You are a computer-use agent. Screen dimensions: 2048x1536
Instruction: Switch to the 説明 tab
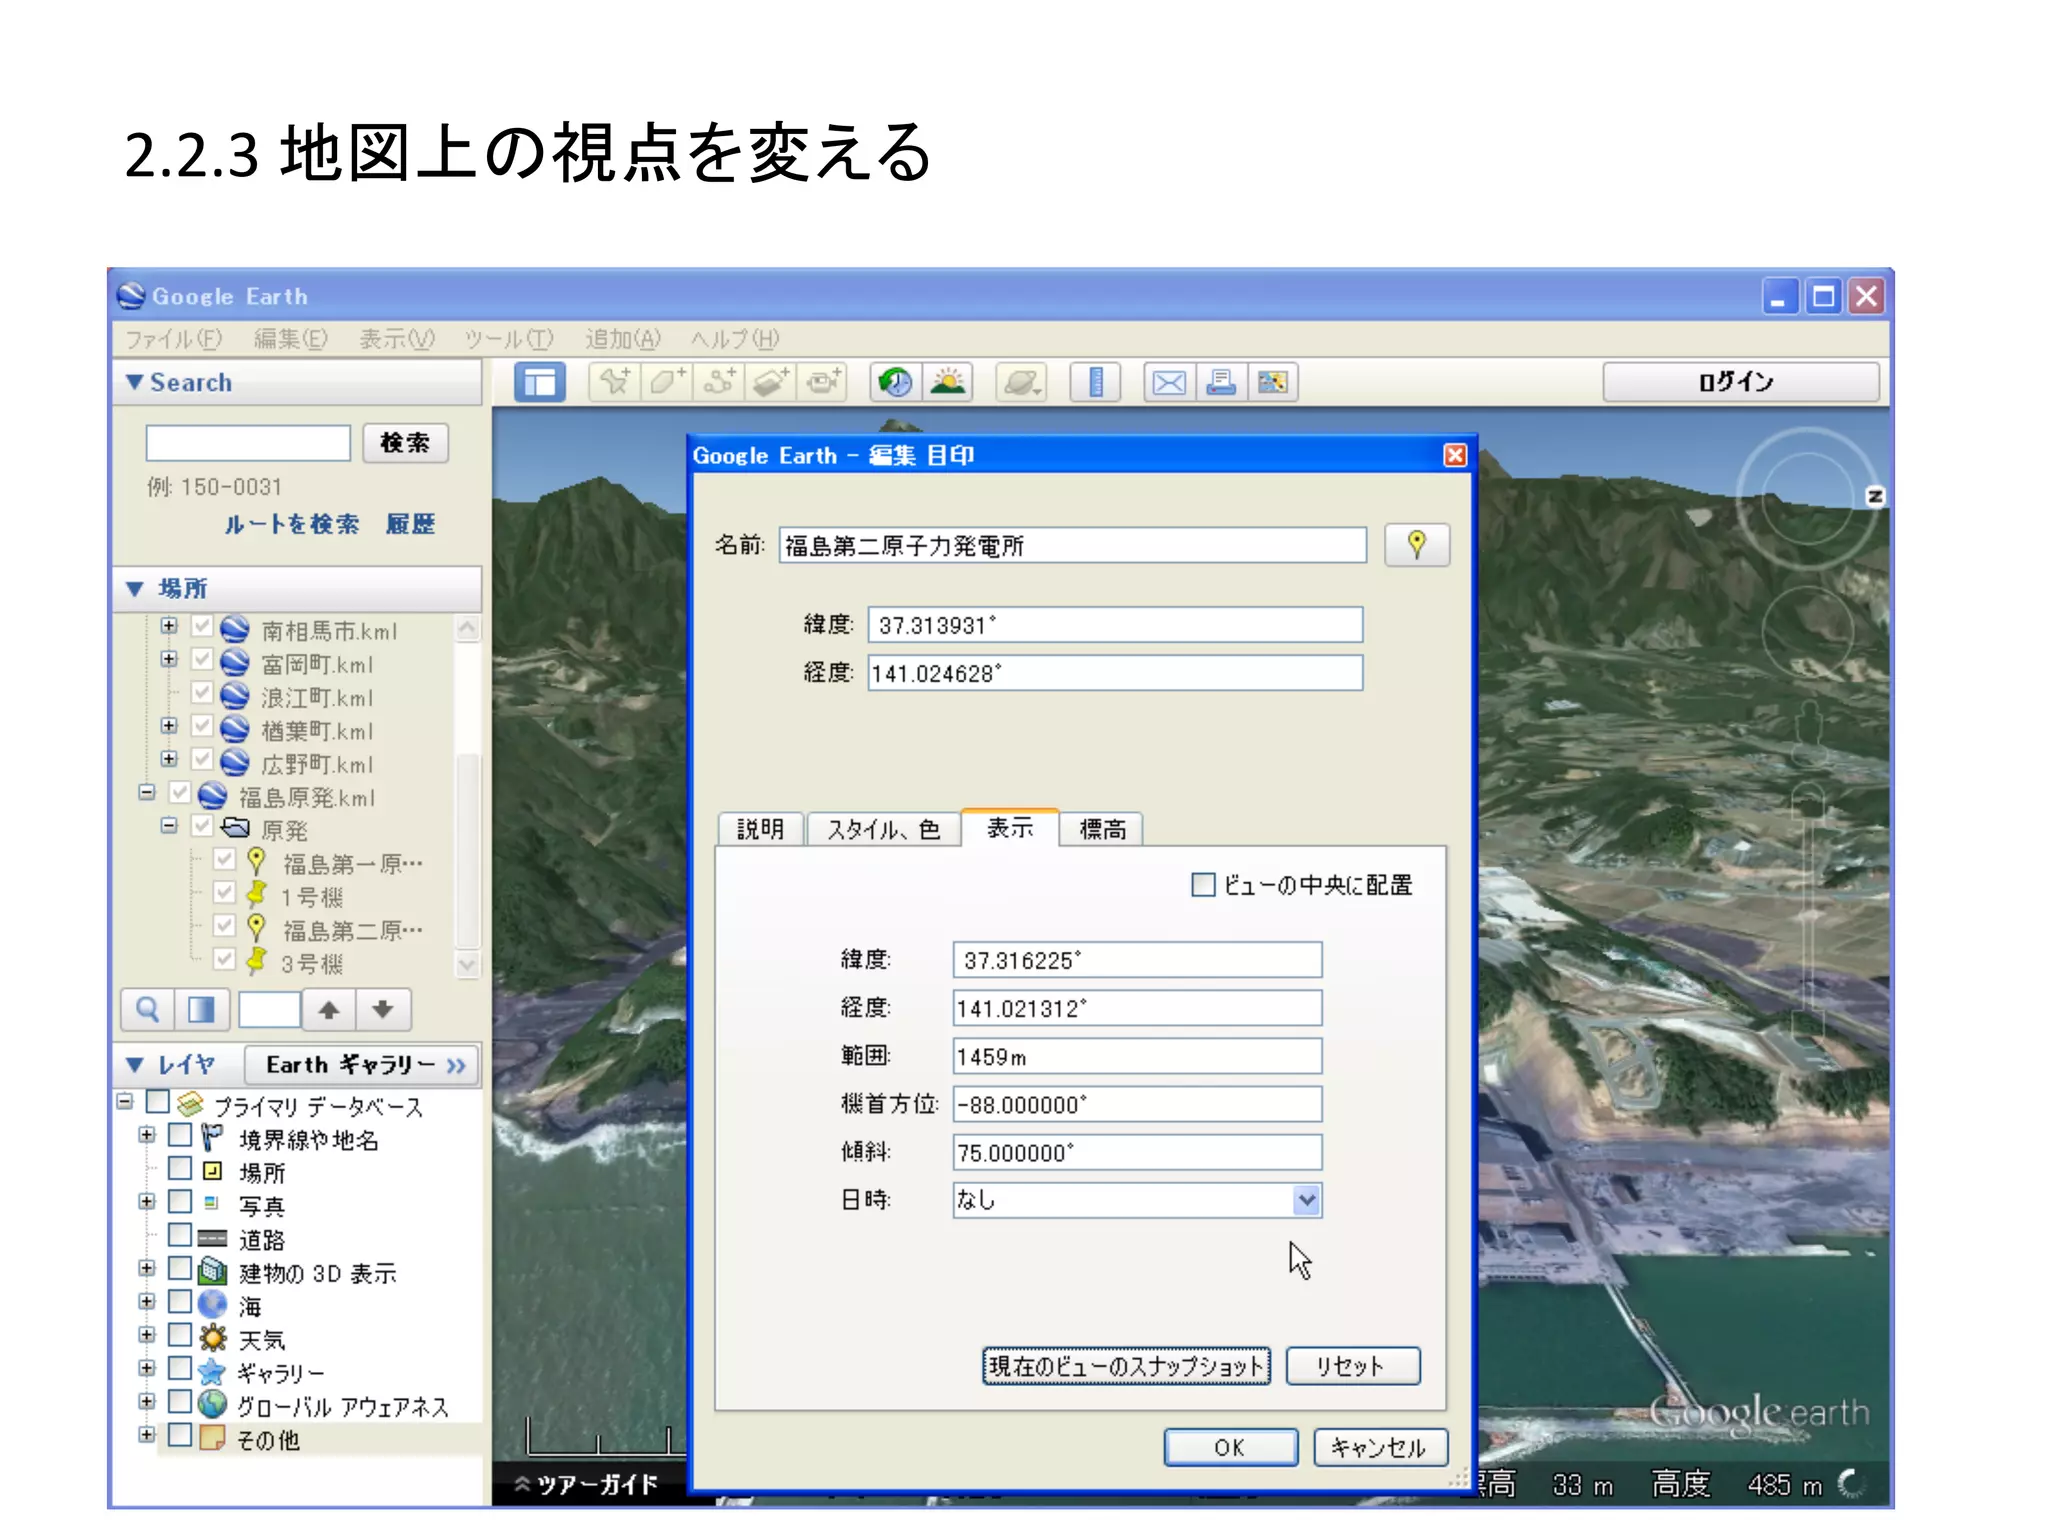click(760, 829)
